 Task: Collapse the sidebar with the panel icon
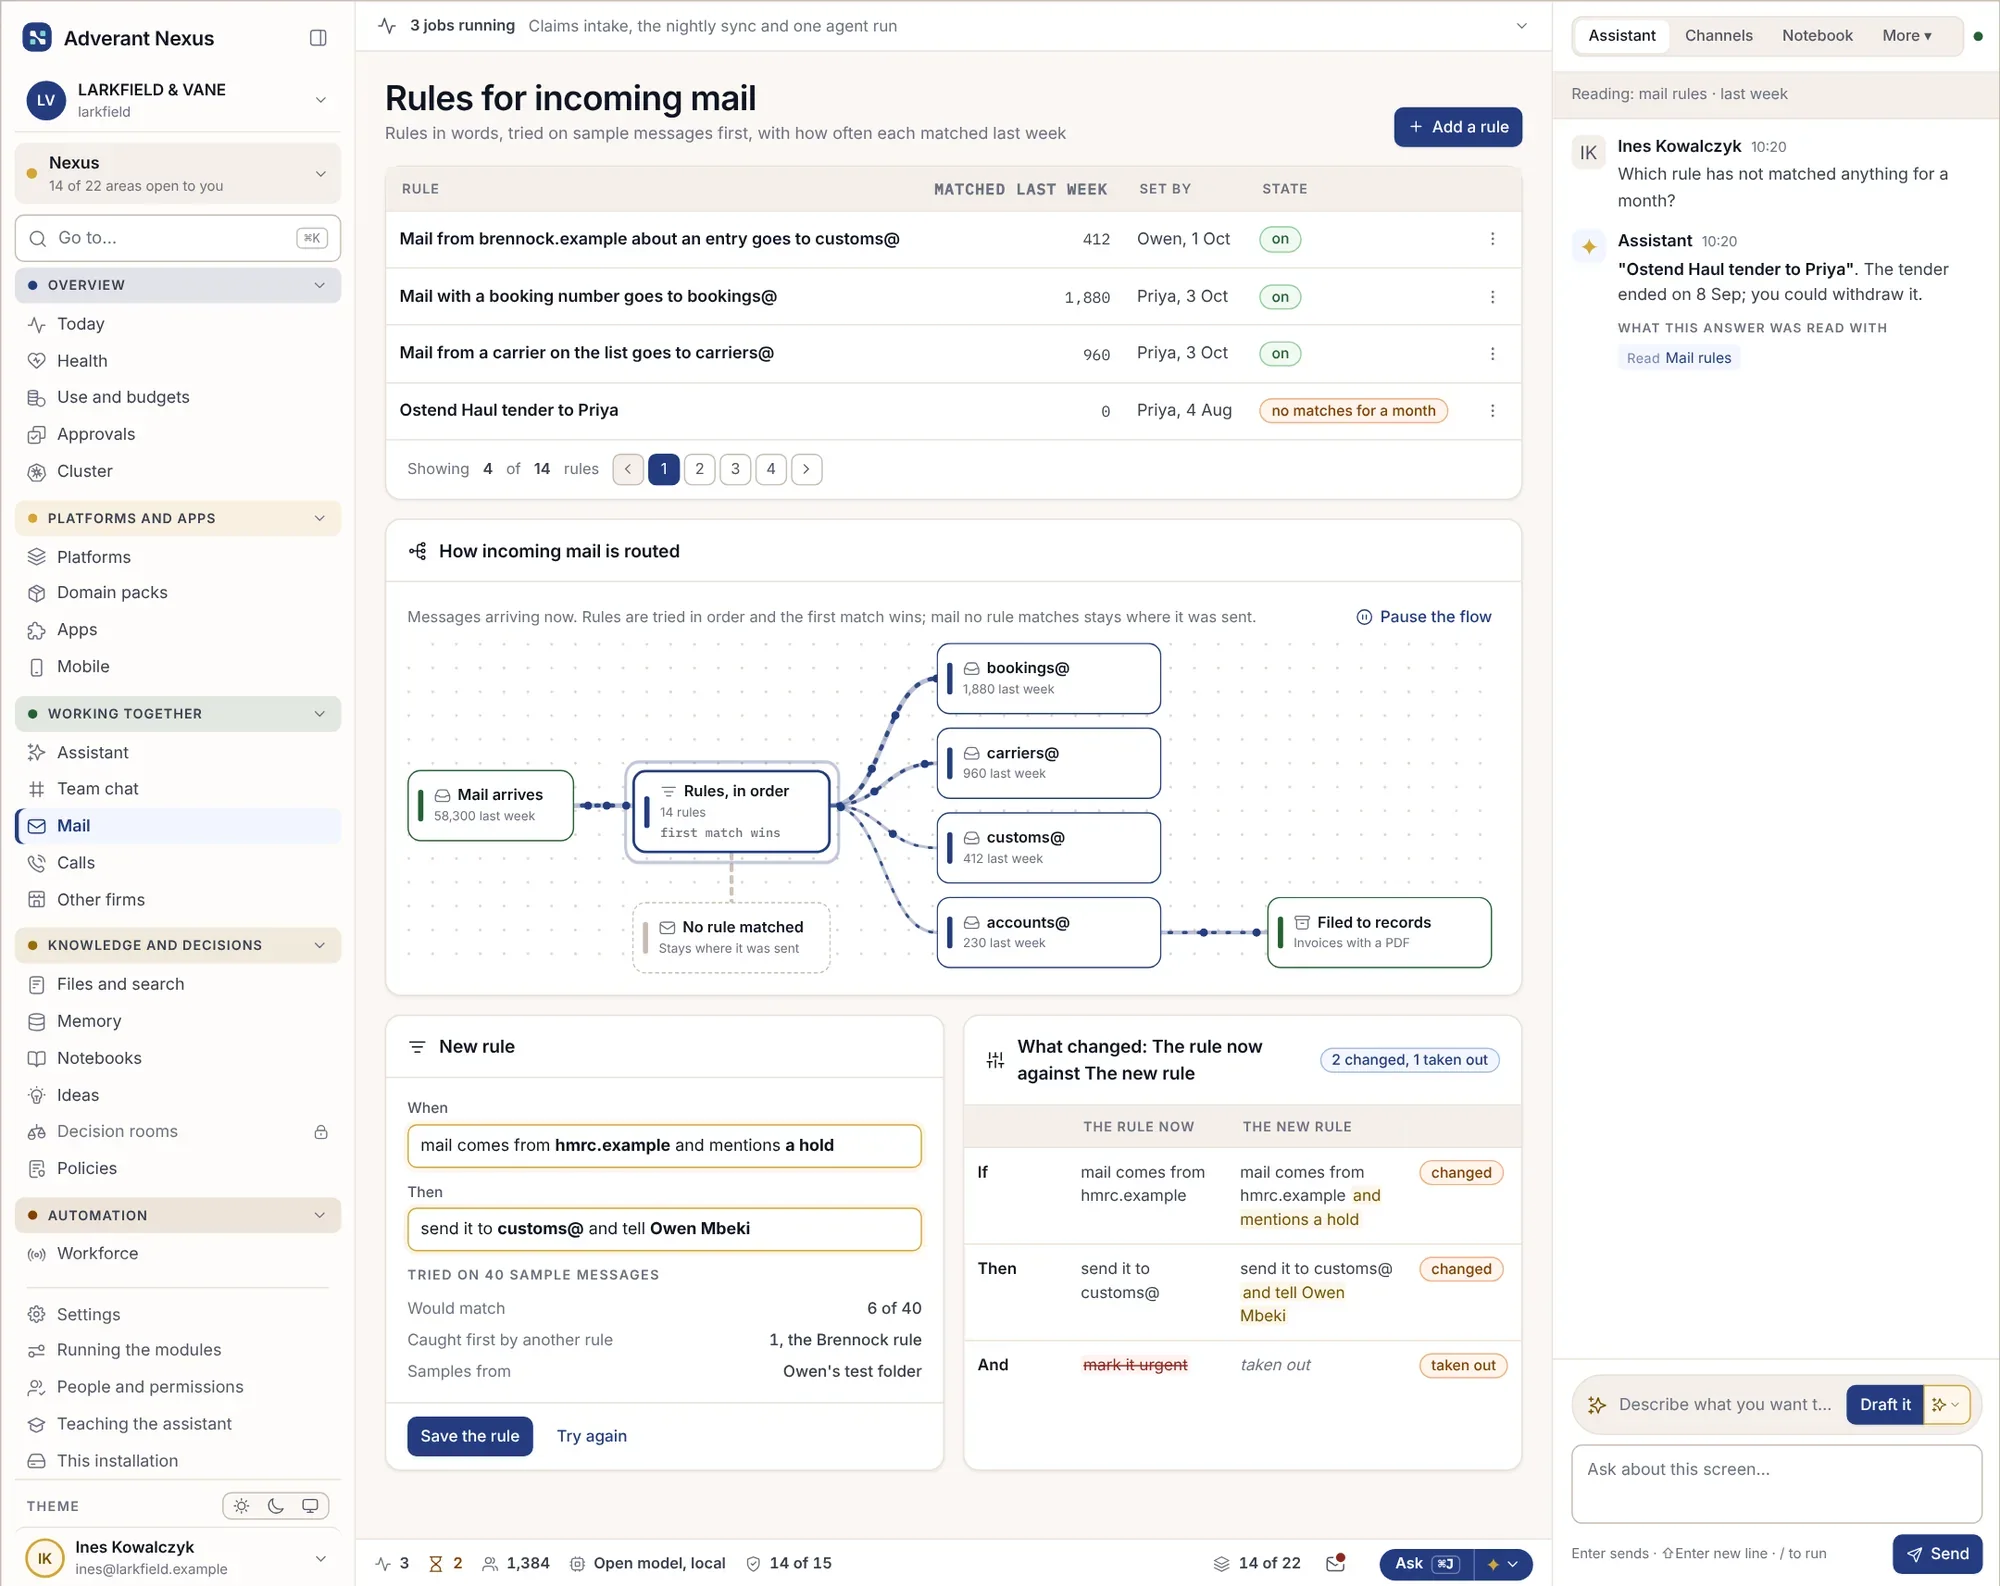[x=318, y=38]
